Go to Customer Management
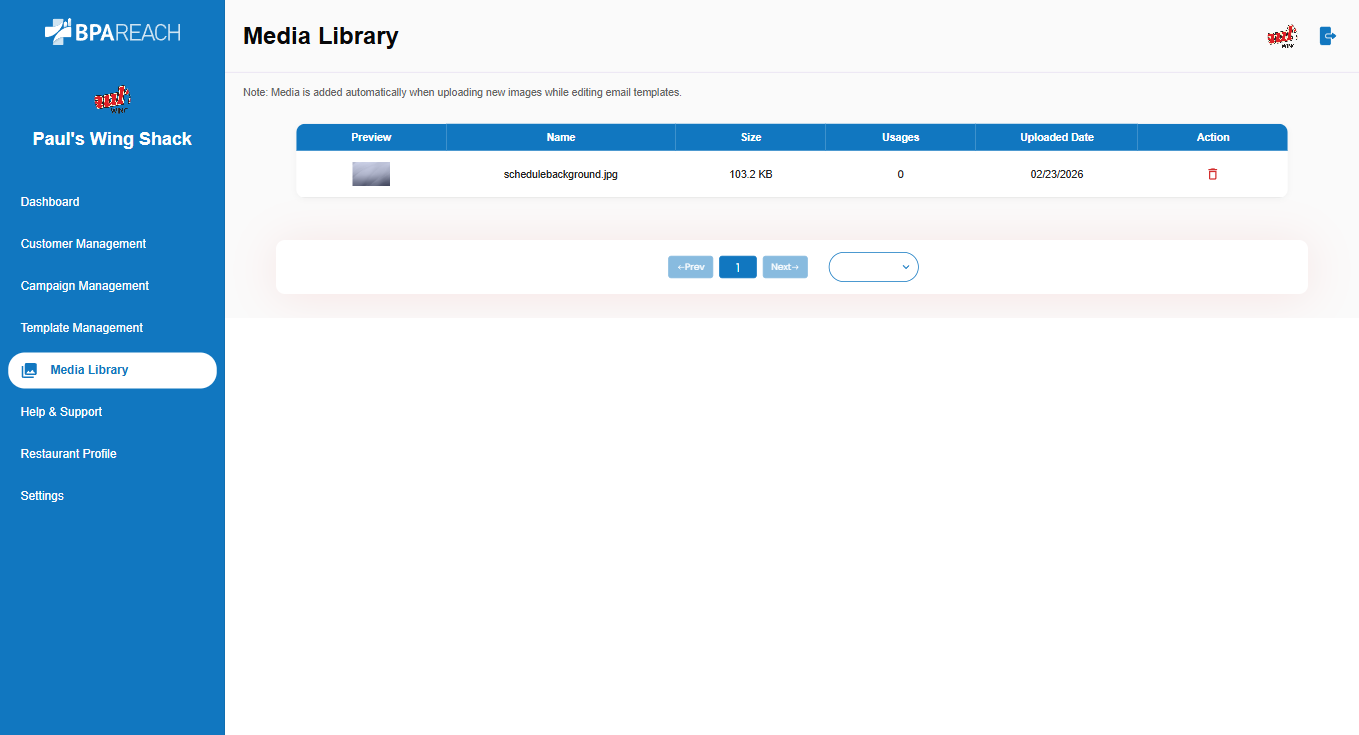This screenshot has width=1359, height=735. point(83,244)
